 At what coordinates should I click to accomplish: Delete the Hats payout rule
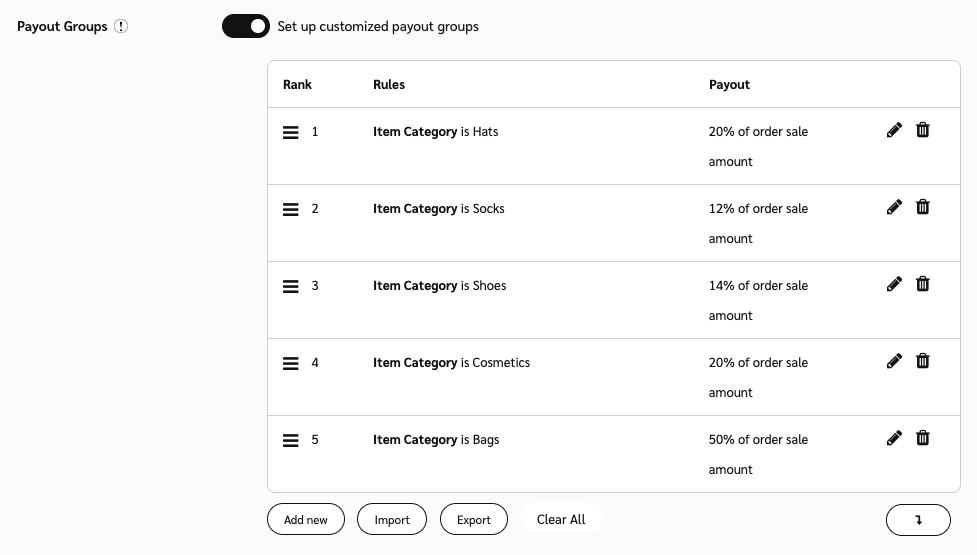coord(923,130)
